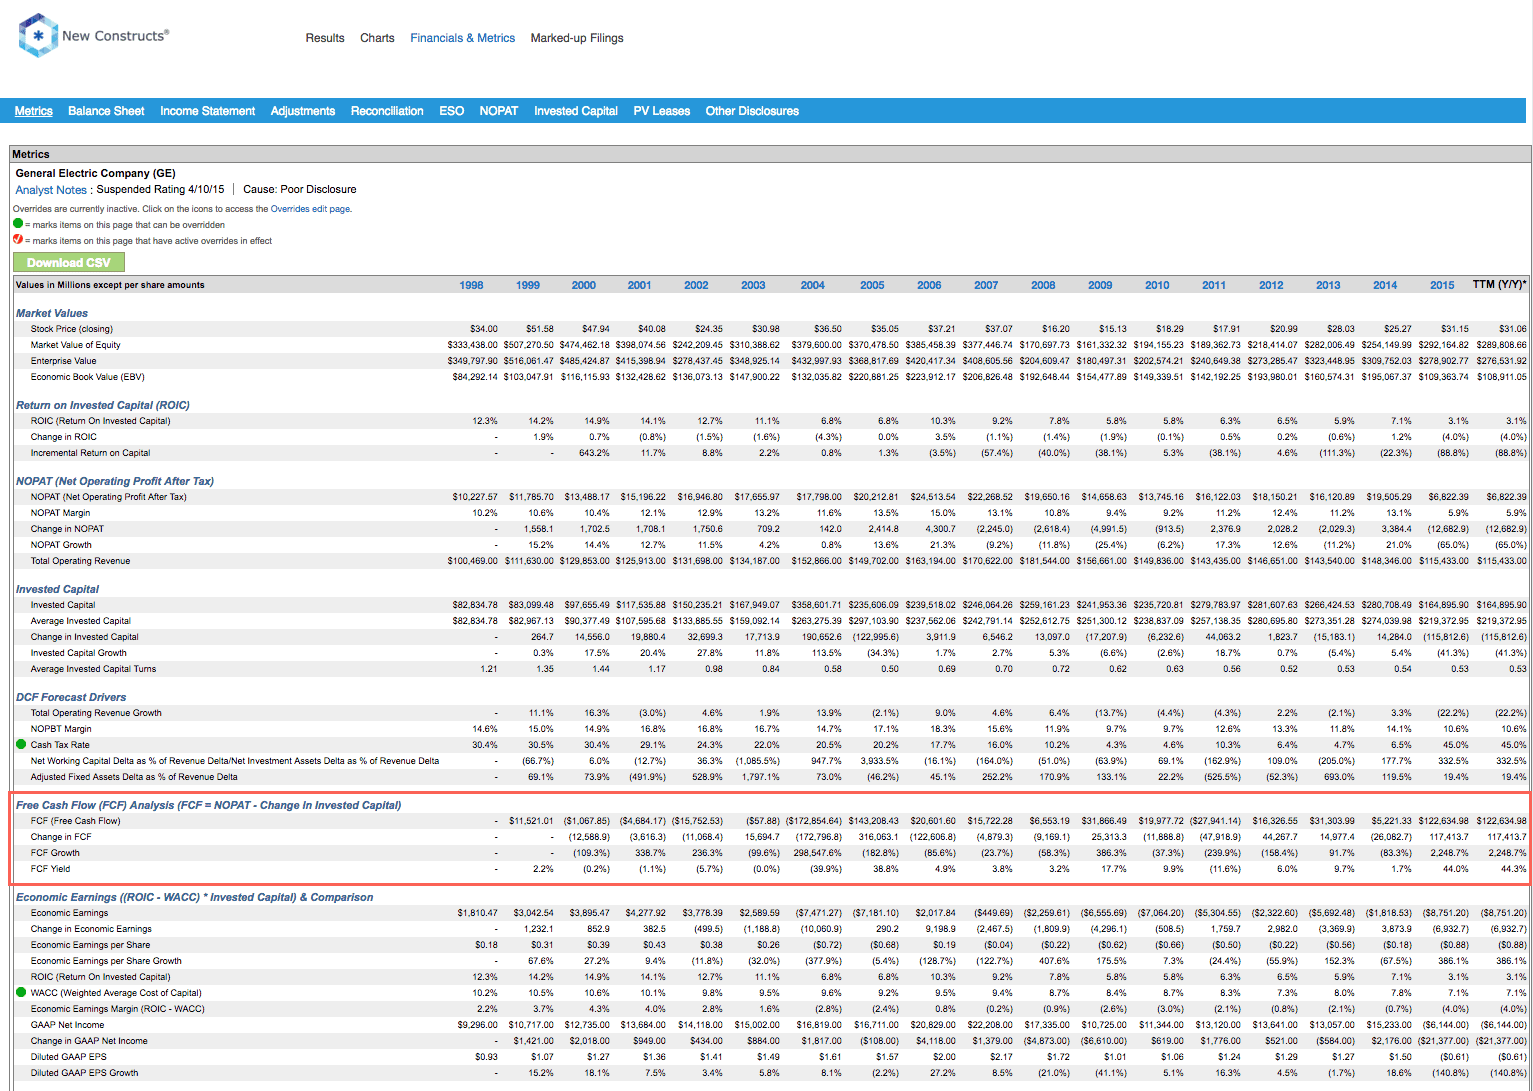The height and width of the screenshot is (1091, 1533).
Task: Click the 2000 column header
Action: point(584,285)
